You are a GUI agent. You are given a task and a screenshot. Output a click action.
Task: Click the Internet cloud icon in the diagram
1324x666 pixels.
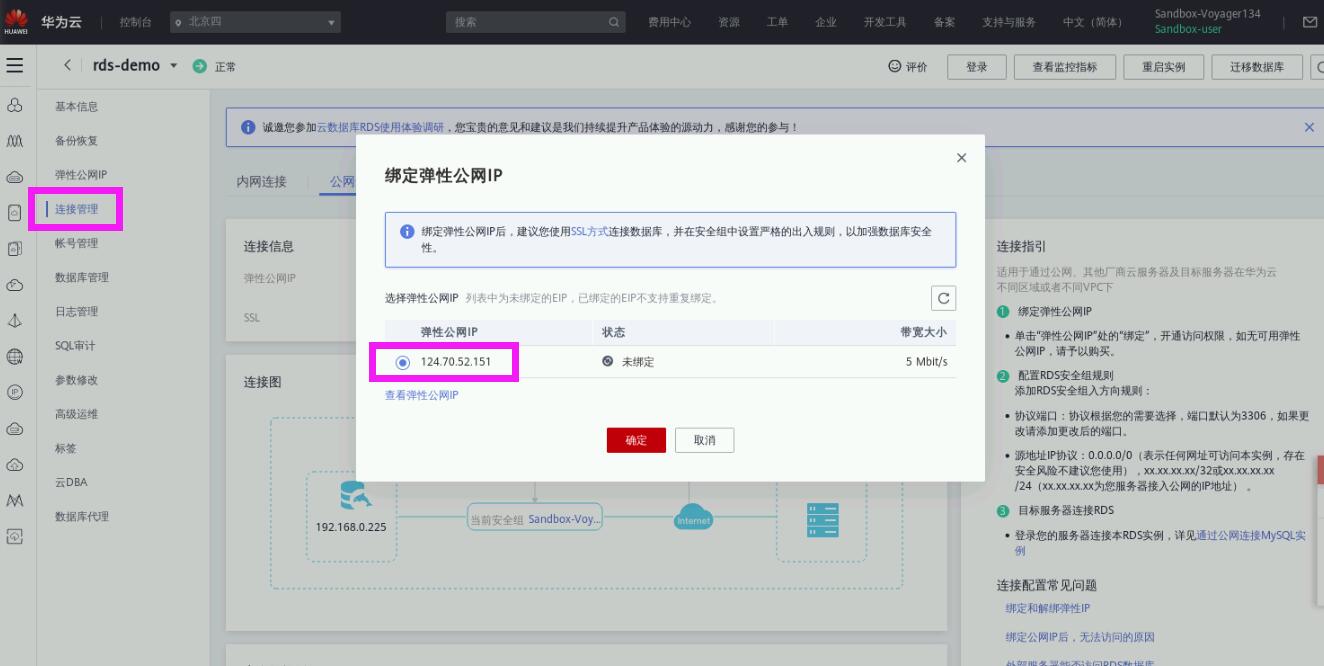[693, 517]
